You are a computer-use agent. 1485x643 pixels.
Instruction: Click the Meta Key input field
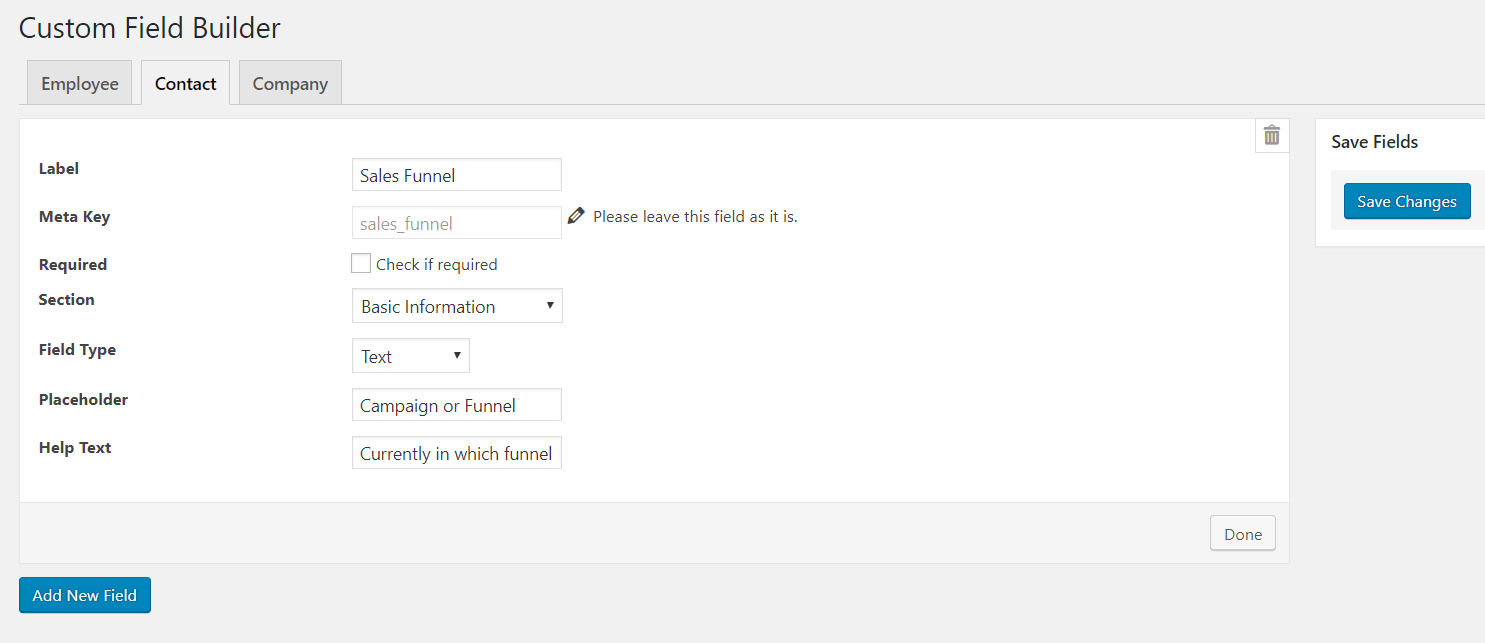456,222
